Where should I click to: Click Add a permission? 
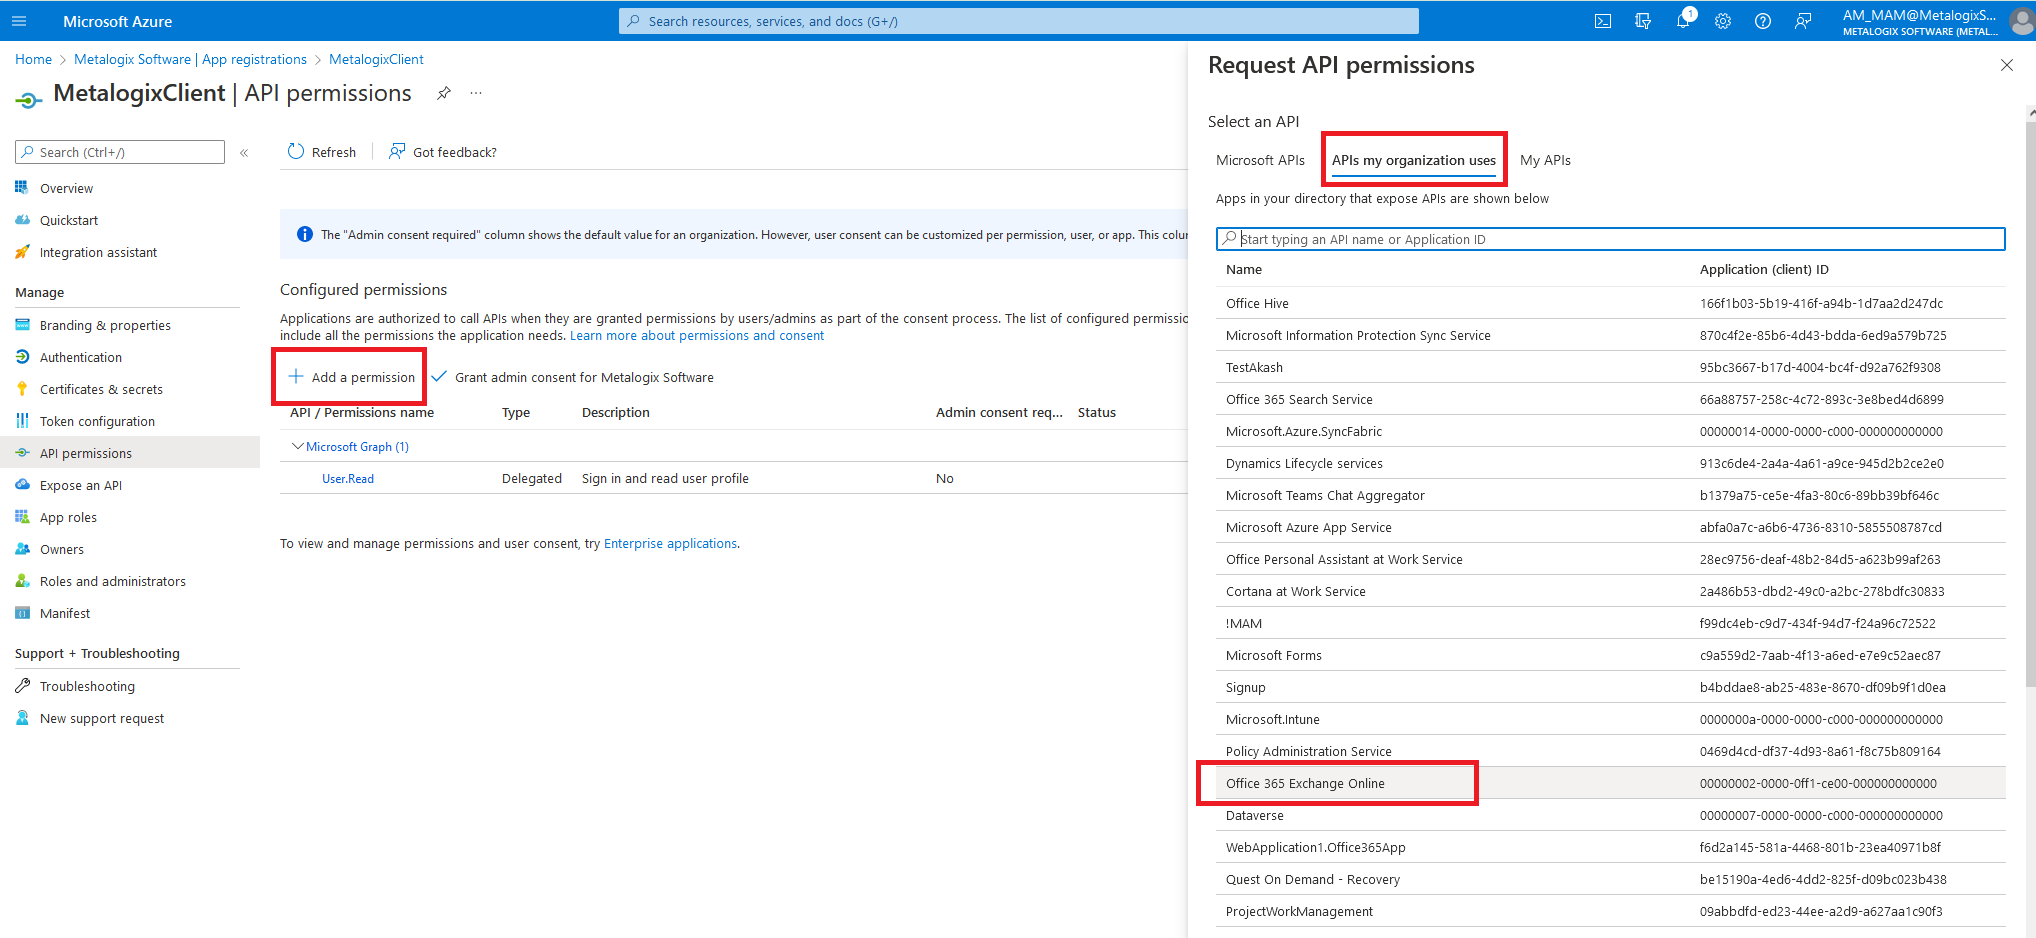pos(351,377)
